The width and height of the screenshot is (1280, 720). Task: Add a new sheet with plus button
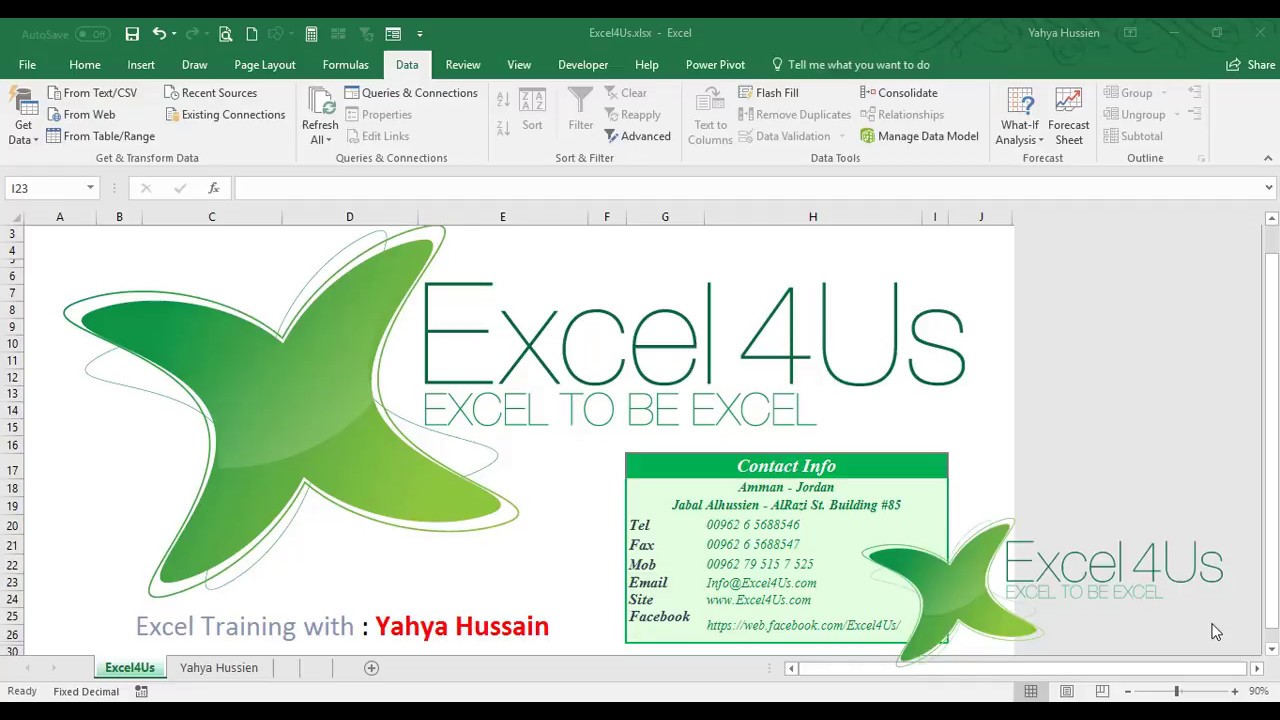(x=371, y=668)
